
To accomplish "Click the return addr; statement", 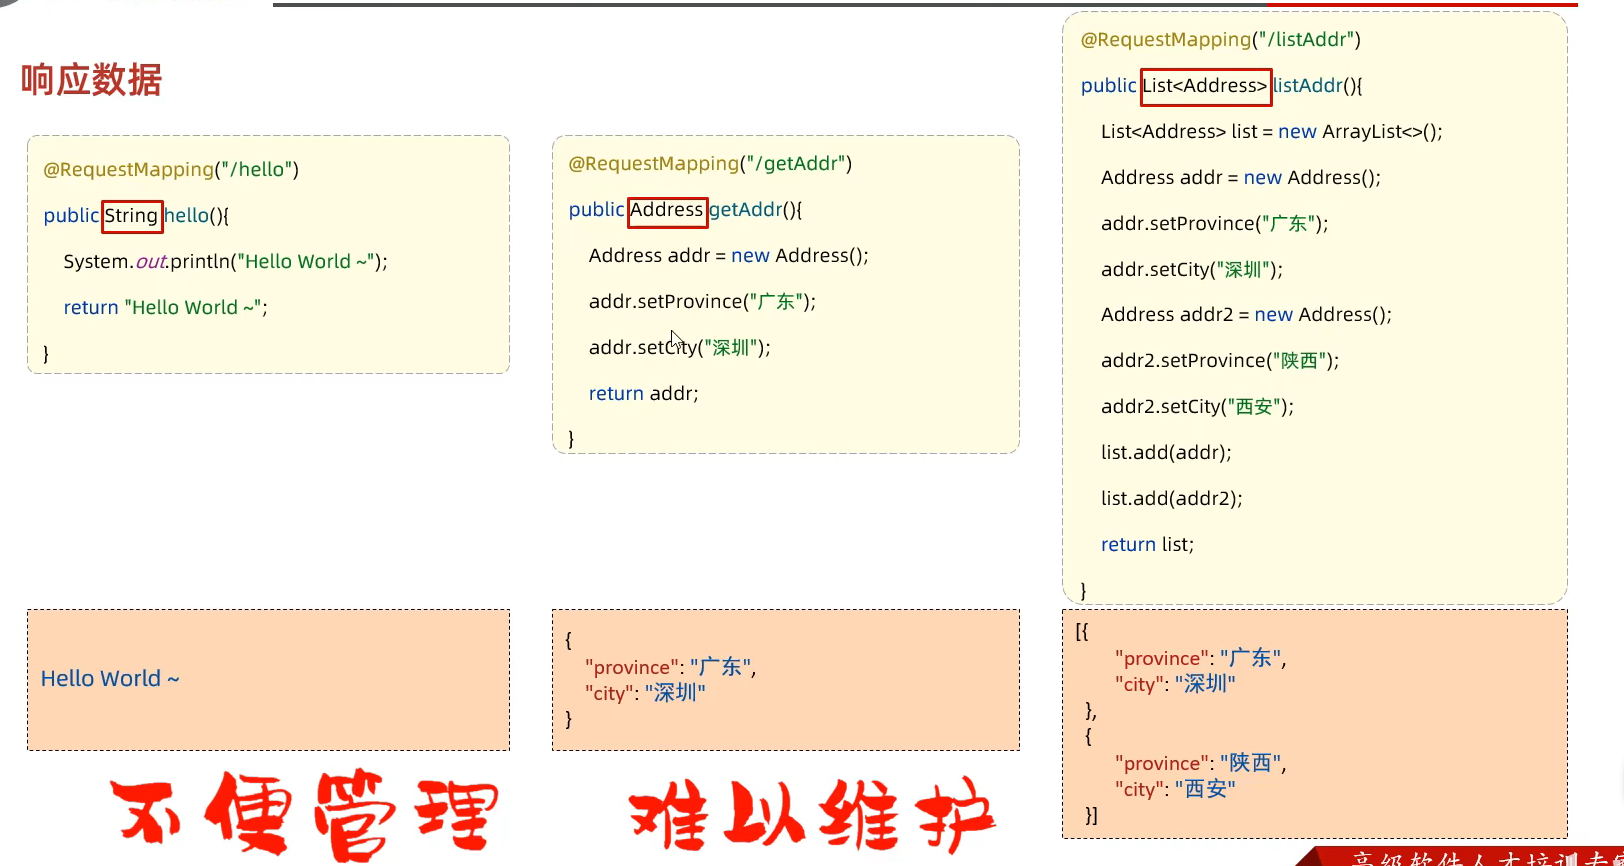I will (643, 394).
